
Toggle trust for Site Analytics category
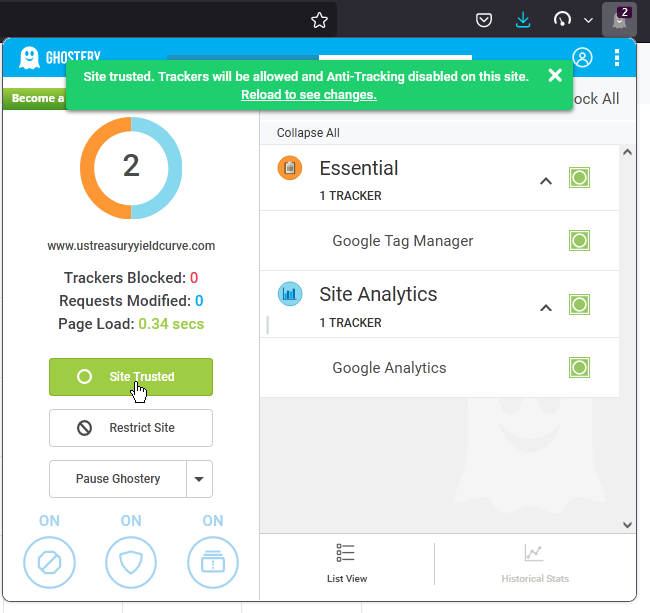tap(579, 305)
